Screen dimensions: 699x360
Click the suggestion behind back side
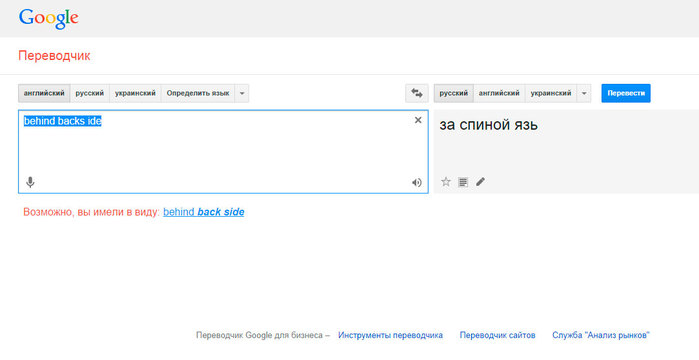point(204,212)
